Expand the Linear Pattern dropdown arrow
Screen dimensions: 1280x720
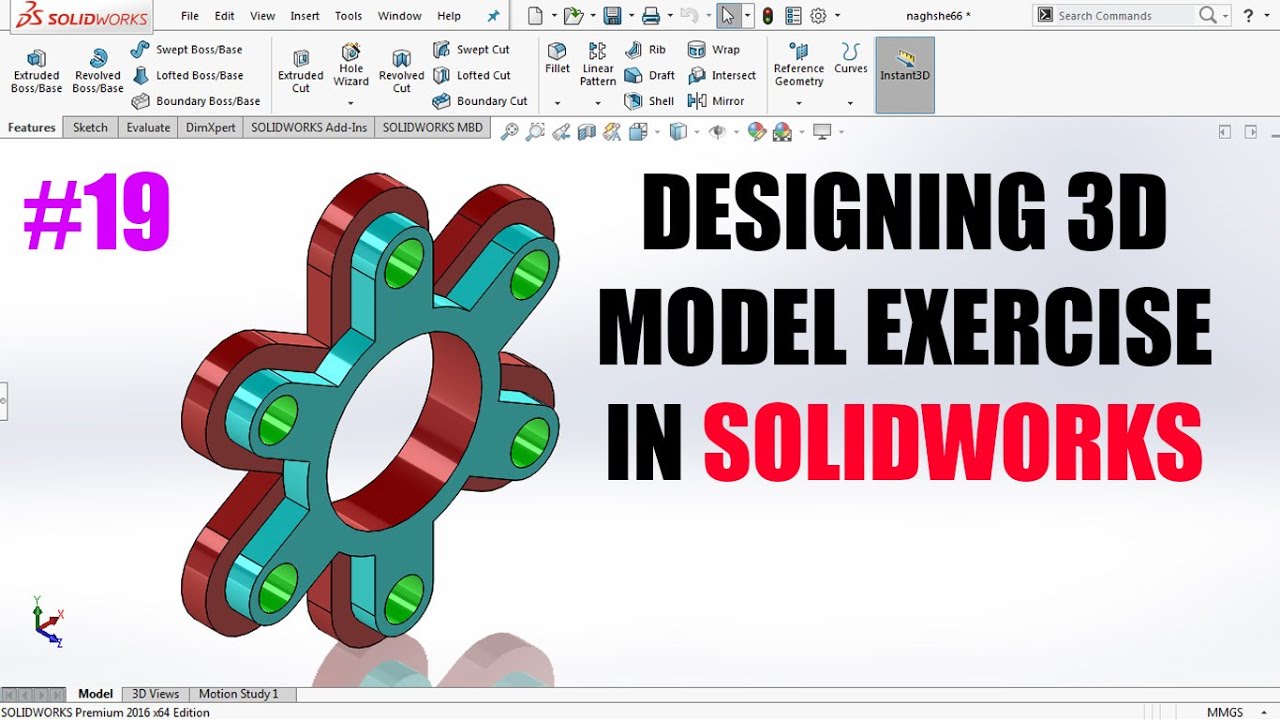pyautogui.click(x=598, y=103)
